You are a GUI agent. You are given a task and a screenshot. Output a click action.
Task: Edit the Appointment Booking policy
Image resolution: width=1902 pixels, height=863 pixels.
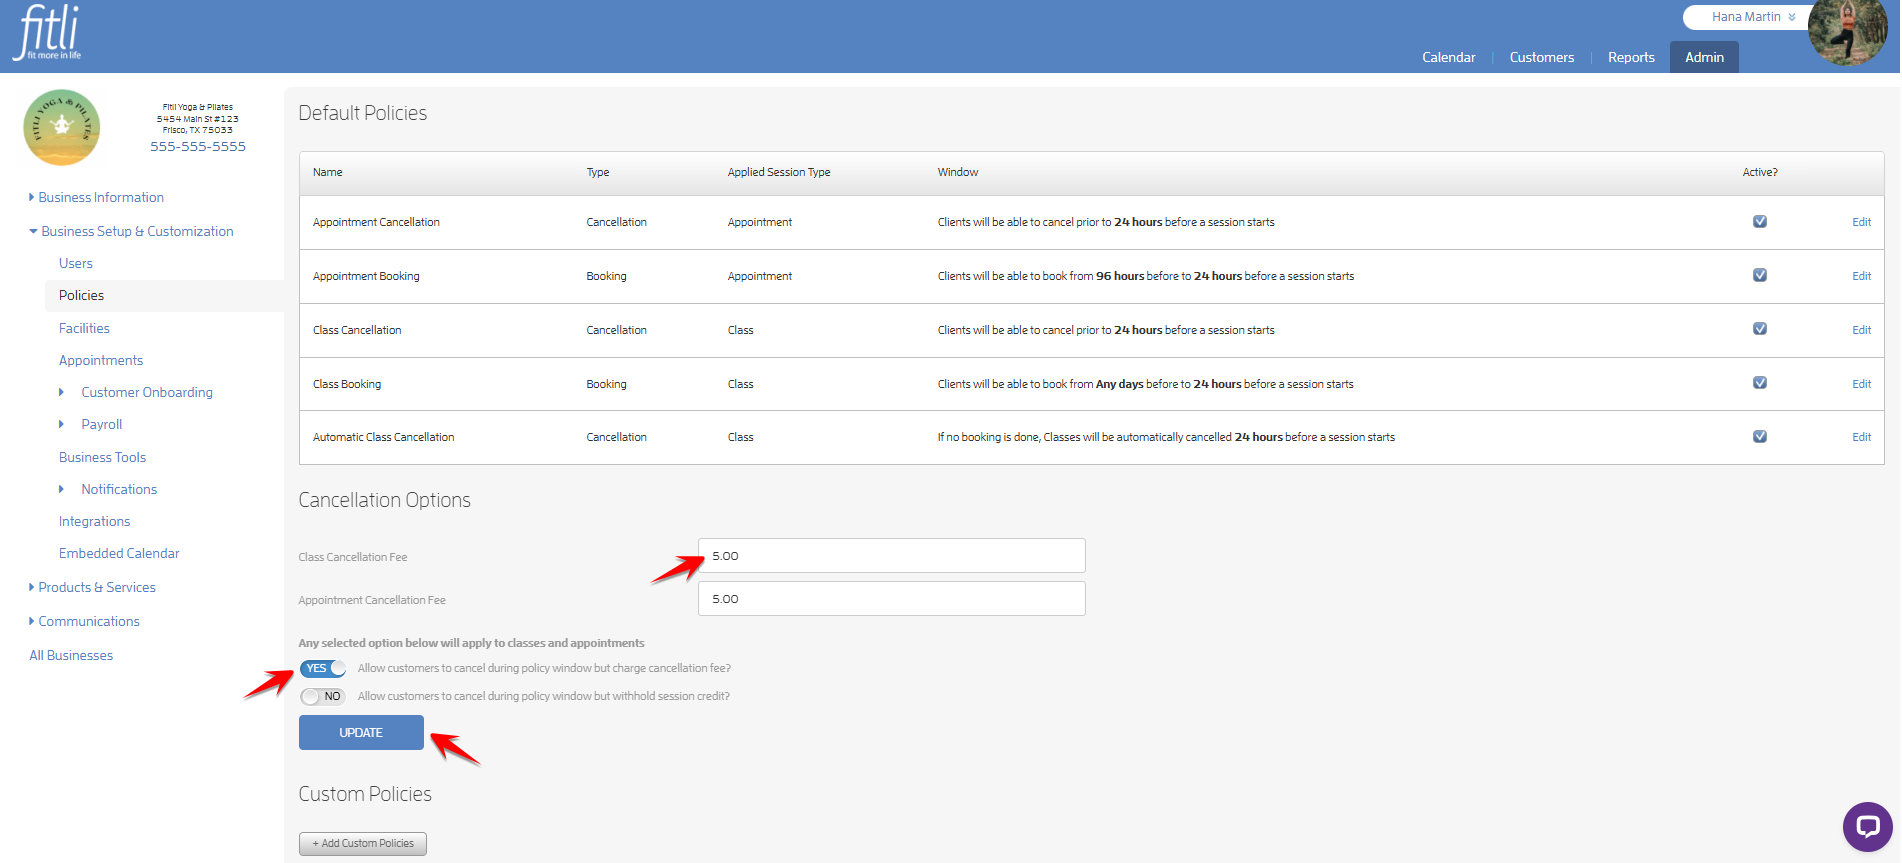pyautogui.click(x=1861, y=276)
